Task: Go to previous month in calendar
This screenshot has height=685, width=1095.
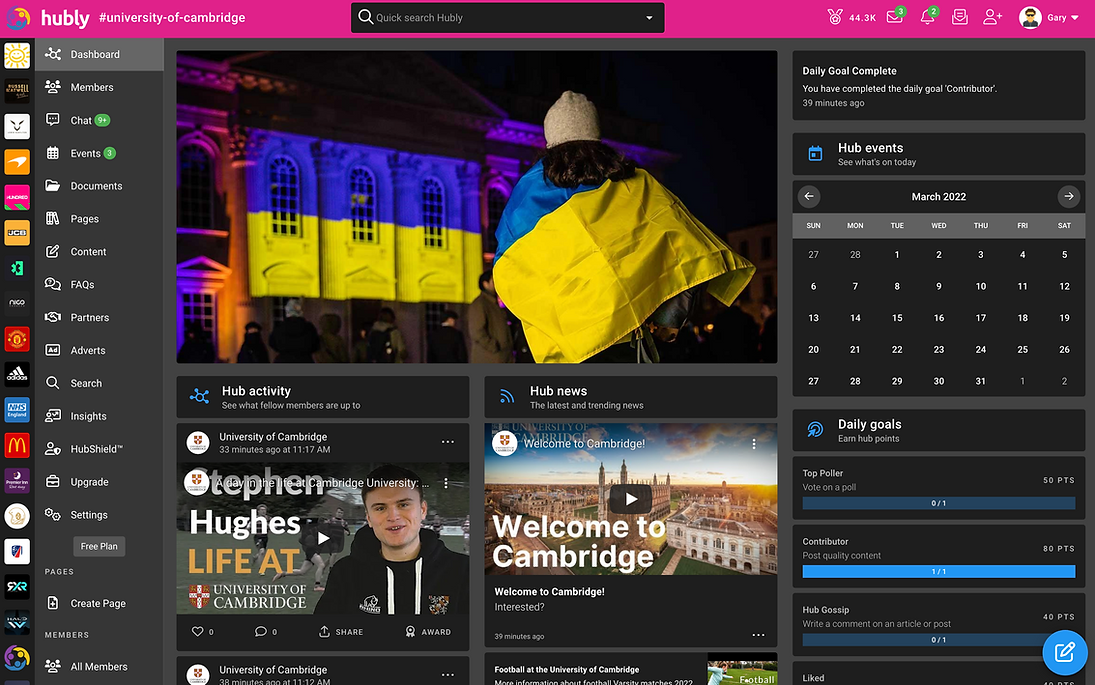Action: 809,196
